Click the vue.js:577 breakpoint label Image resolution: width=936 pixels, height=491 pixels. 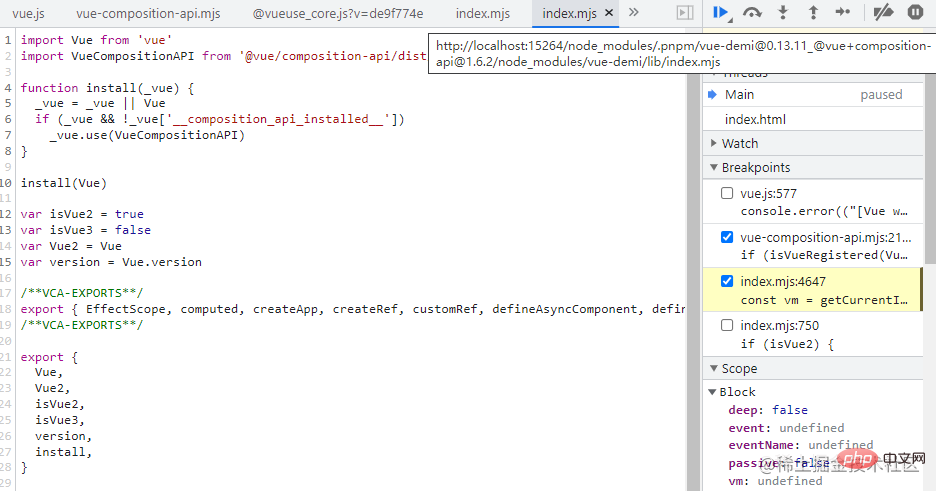(768, 193)
